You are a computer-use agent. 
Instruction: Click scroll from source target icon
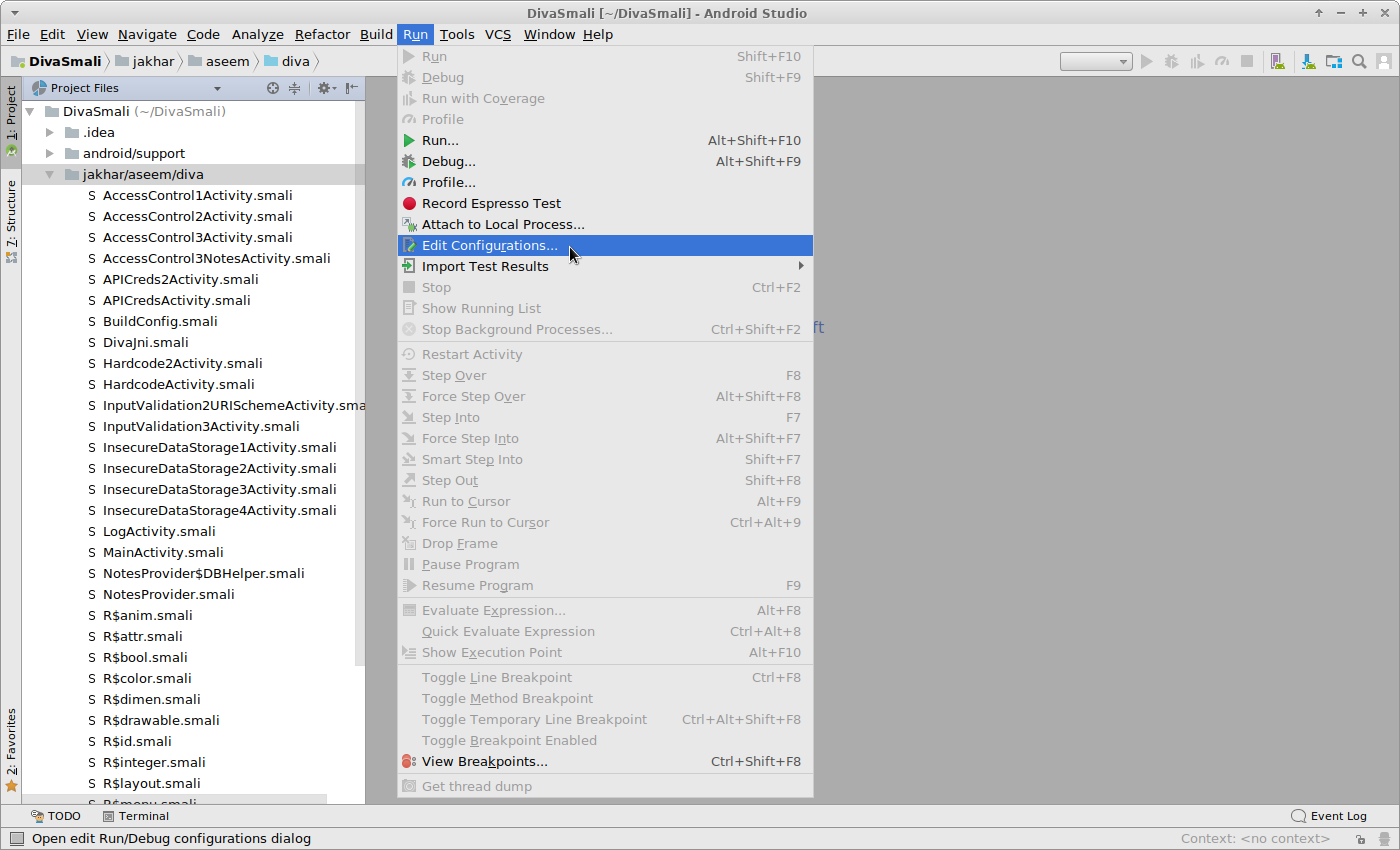273,88
